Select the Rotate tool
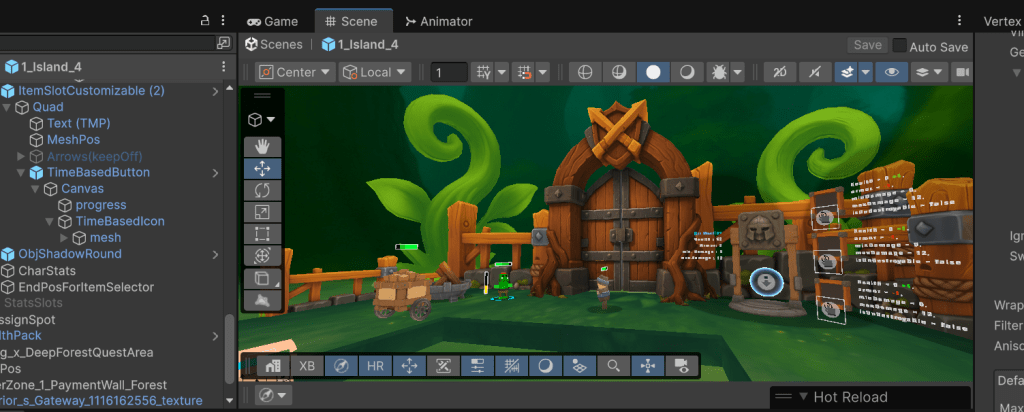Image resolution: width=1024 pixels, height=412 pixels. (x=262, y=190)
